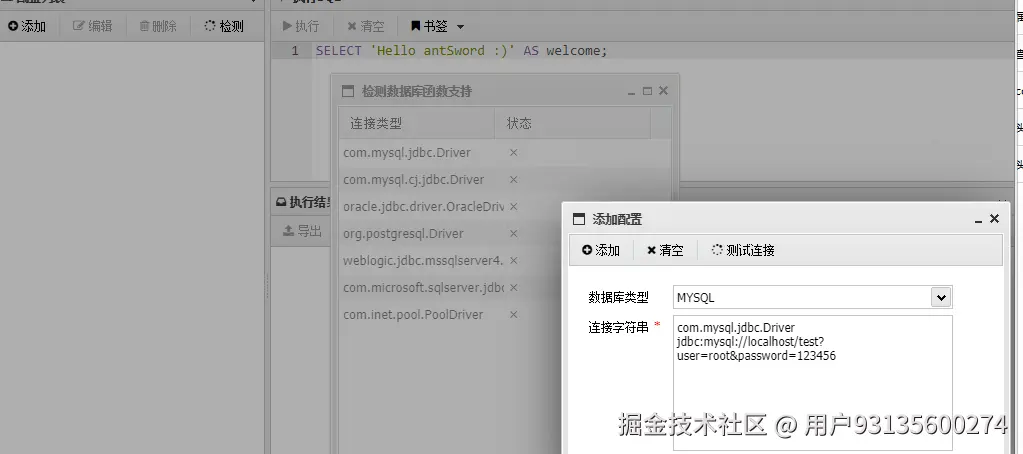
Task: Click the bookmark icon in the SQL toolbar
Action: click(415, 26)
